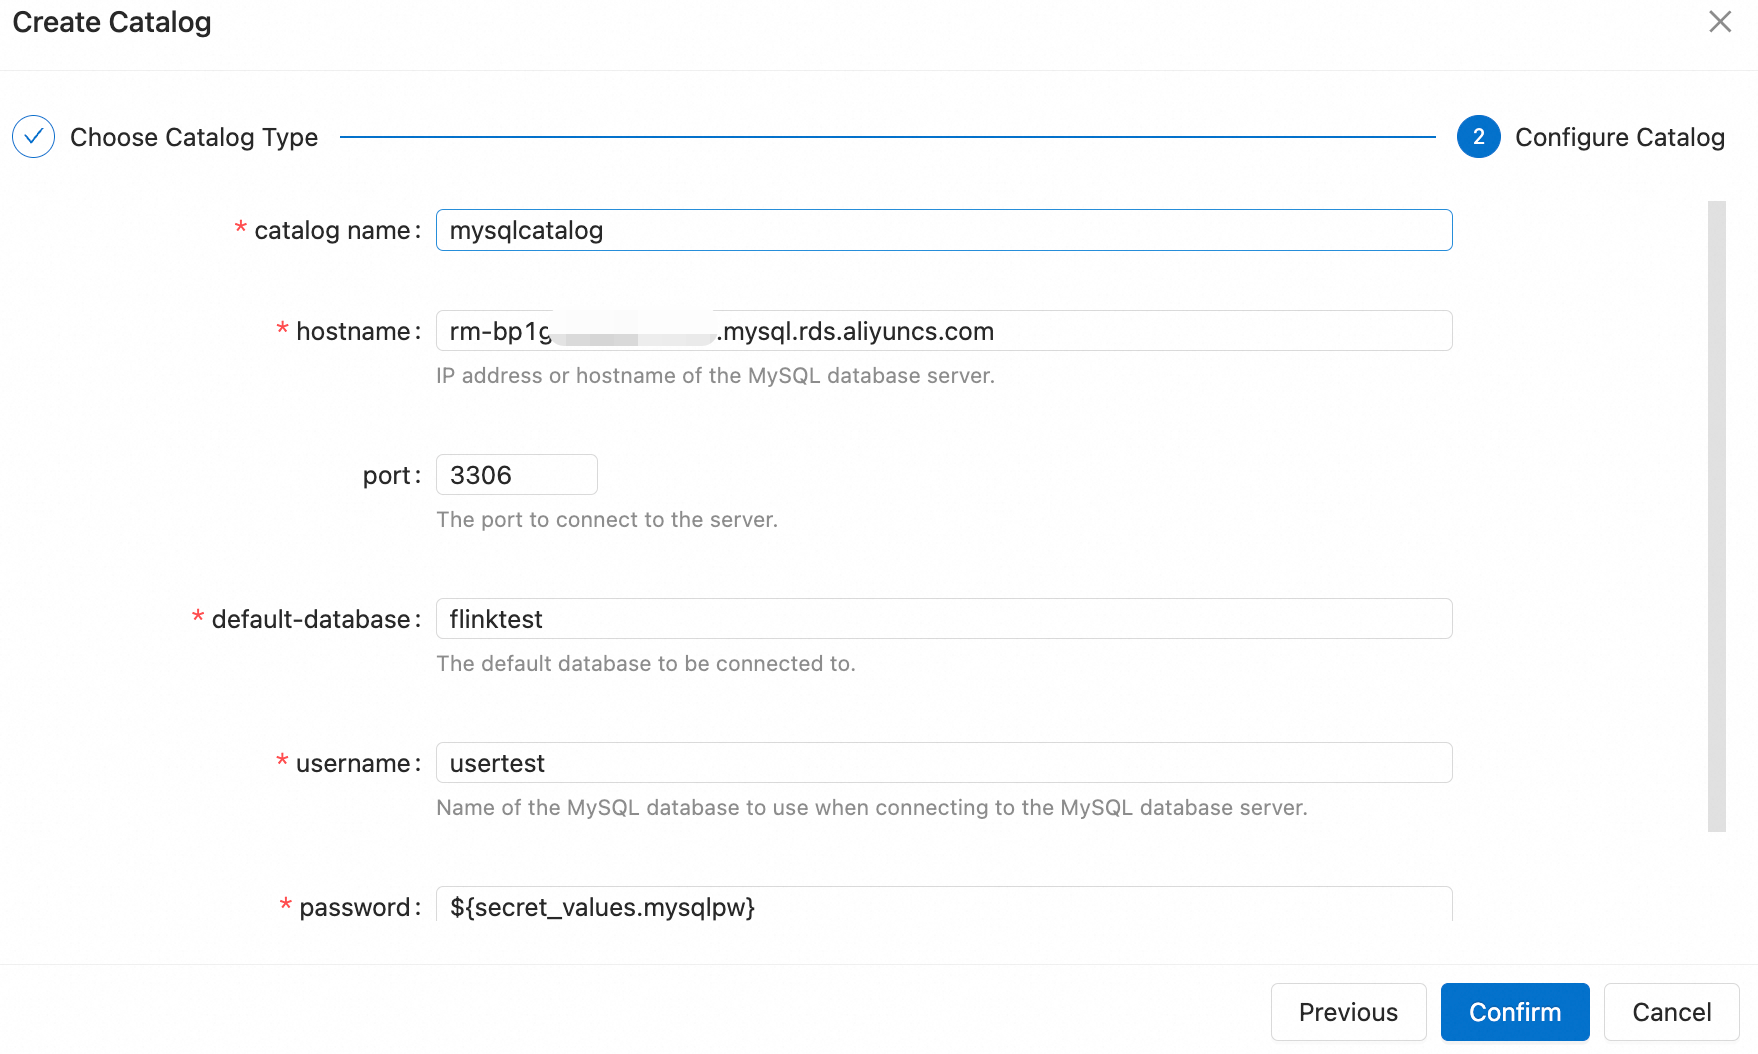Click the port helper text description

click(607, 519)
